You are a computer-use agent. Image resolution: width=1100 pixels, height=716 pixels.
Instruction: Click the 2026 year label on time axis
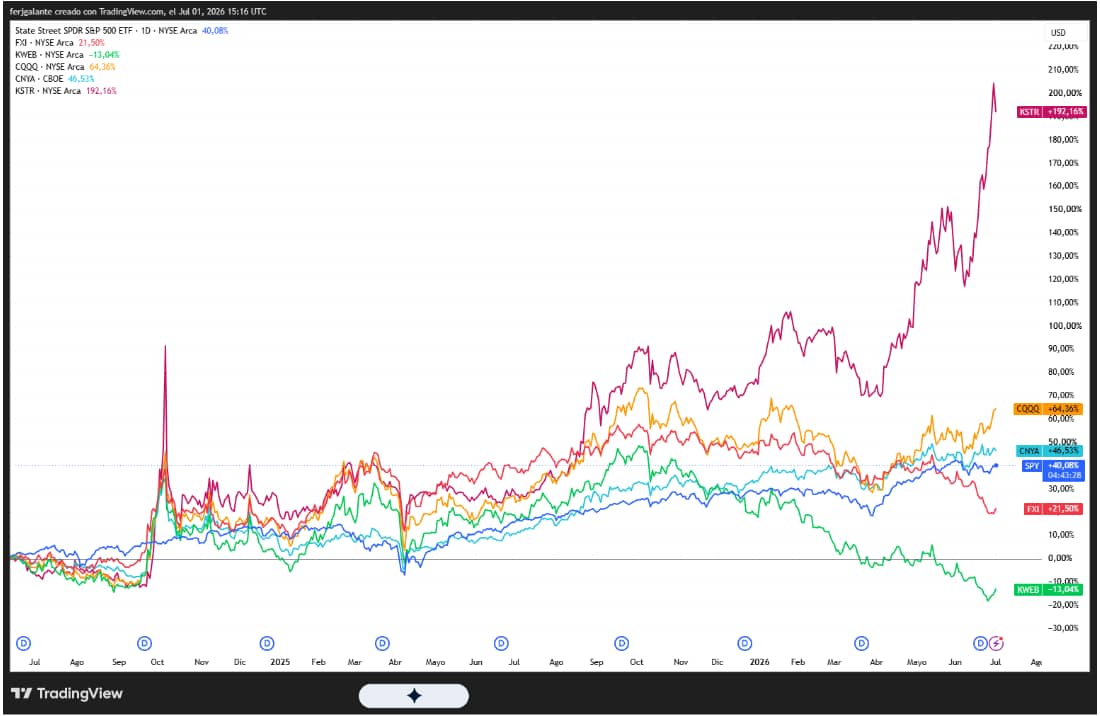pos(760,662)
